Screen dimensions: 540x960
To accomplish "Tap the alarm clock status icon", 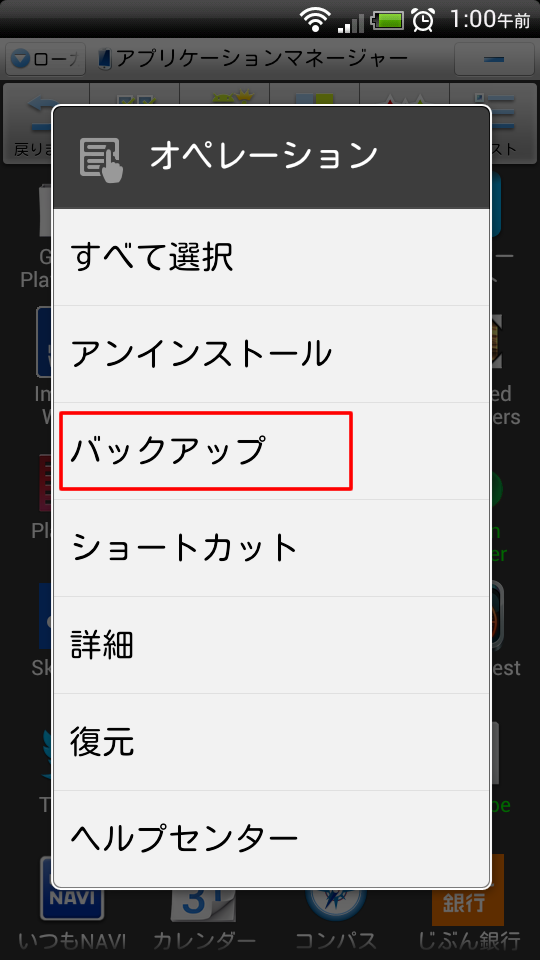I will click(424, 20).
